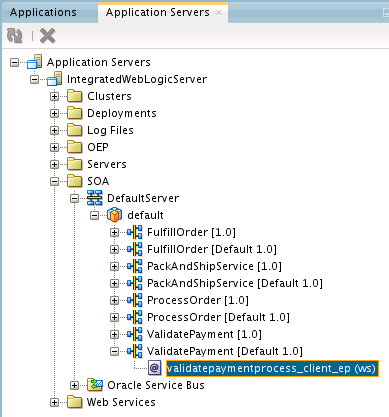Select validatepaymentprocess_client_ep (ws) endpoint

point(272,369)
